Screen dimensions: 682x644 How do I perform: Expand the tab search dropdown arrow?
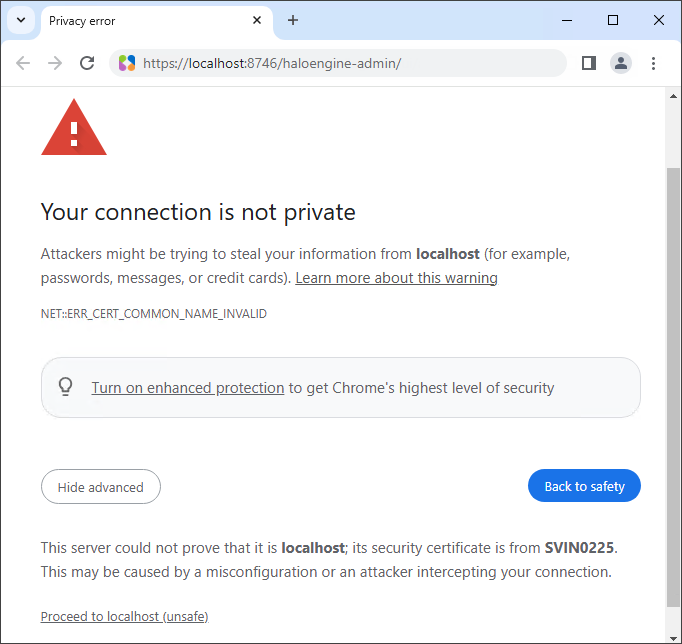[x=19, y=20]
